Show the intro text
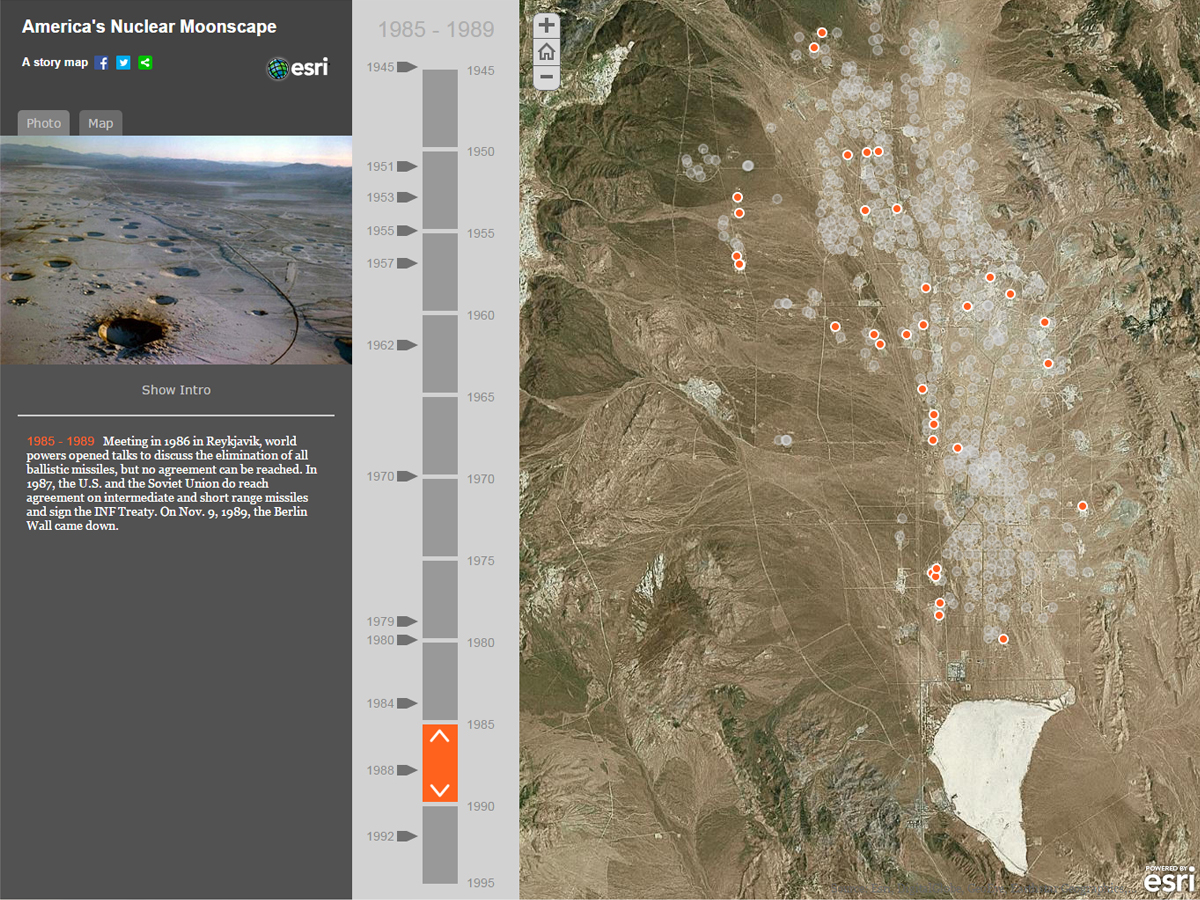Image resolution: width=1200 pixels, height=900 pixels. pyautogui.click(x=176, y=390)
